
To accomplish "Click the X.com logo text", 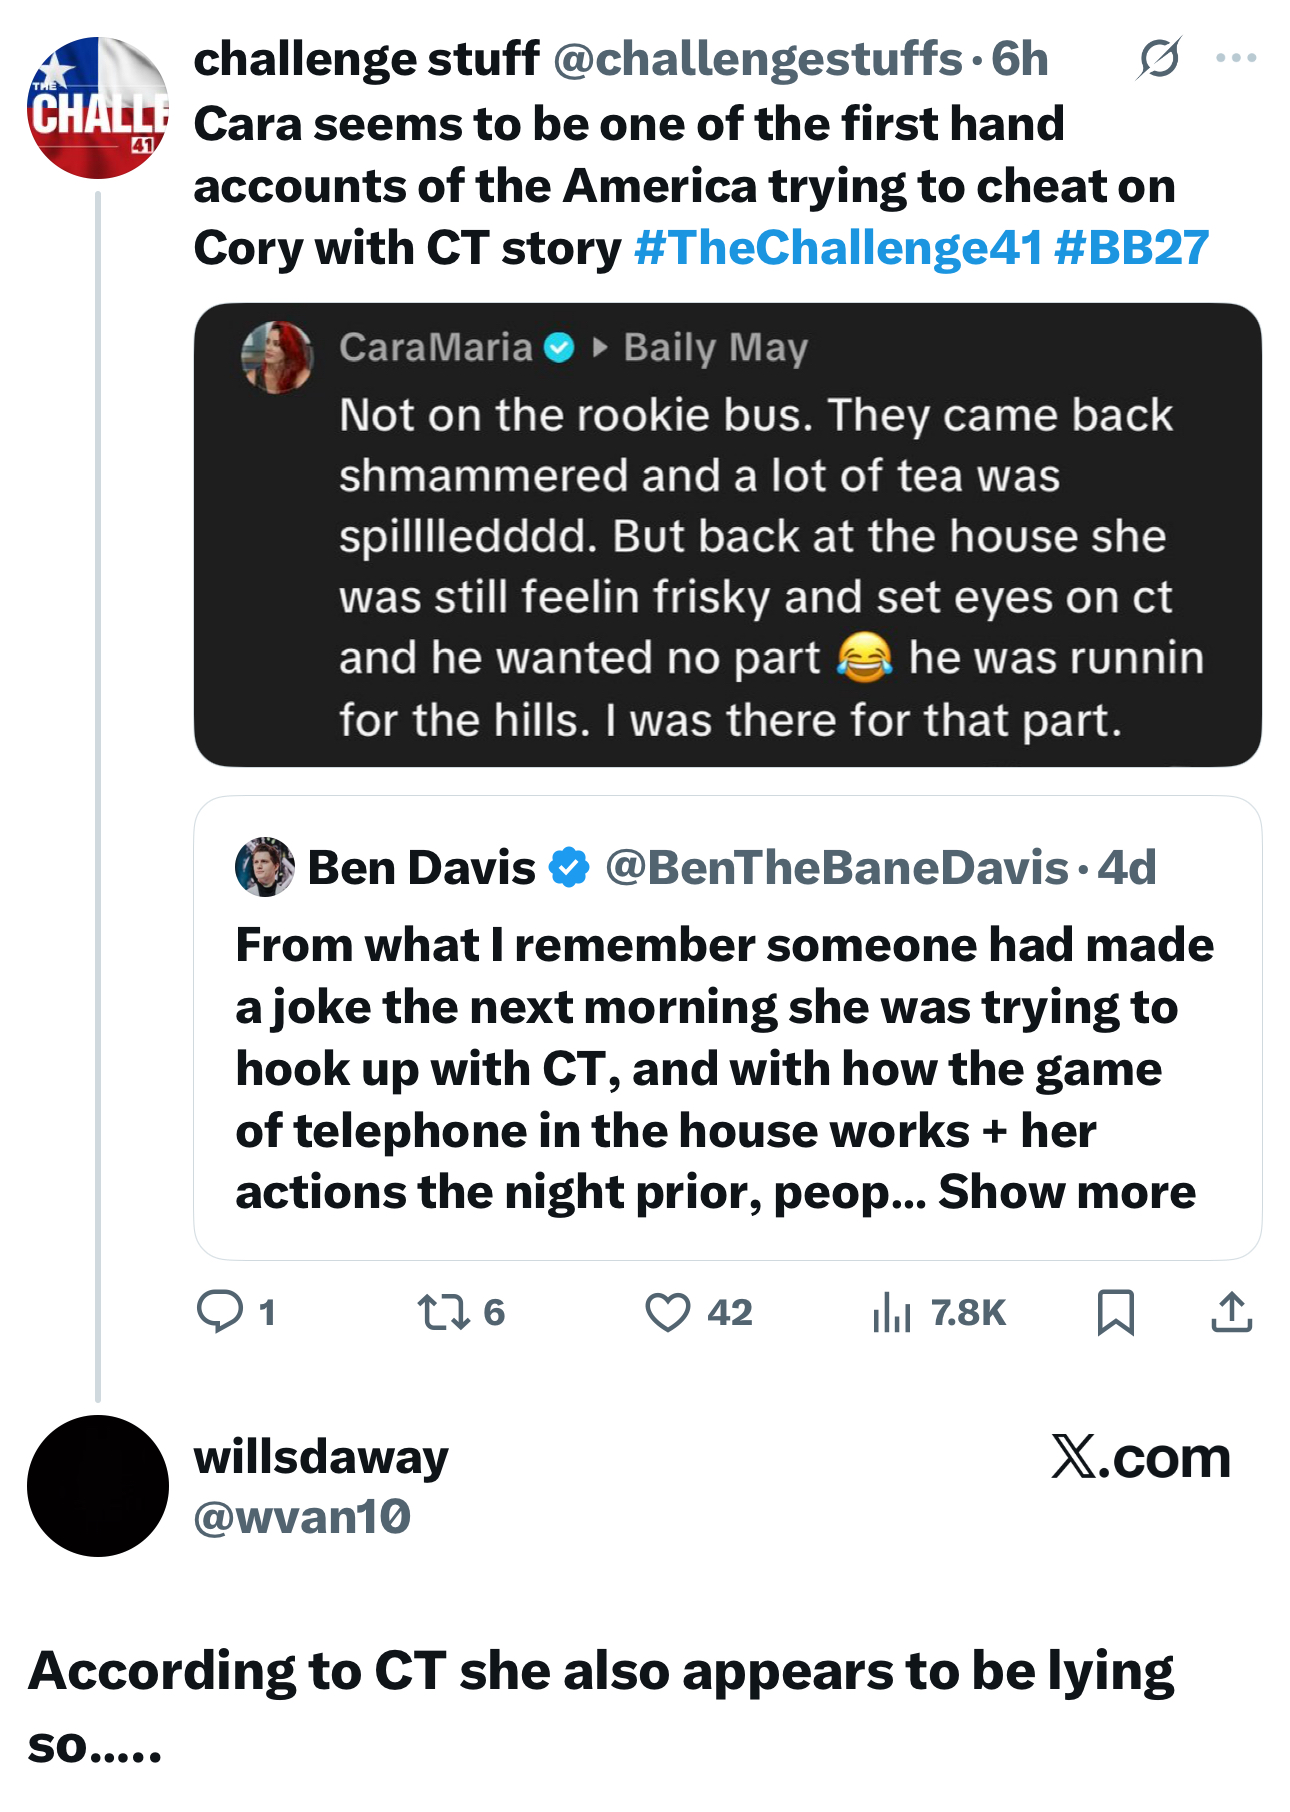I will [x=1140, y=1457].
